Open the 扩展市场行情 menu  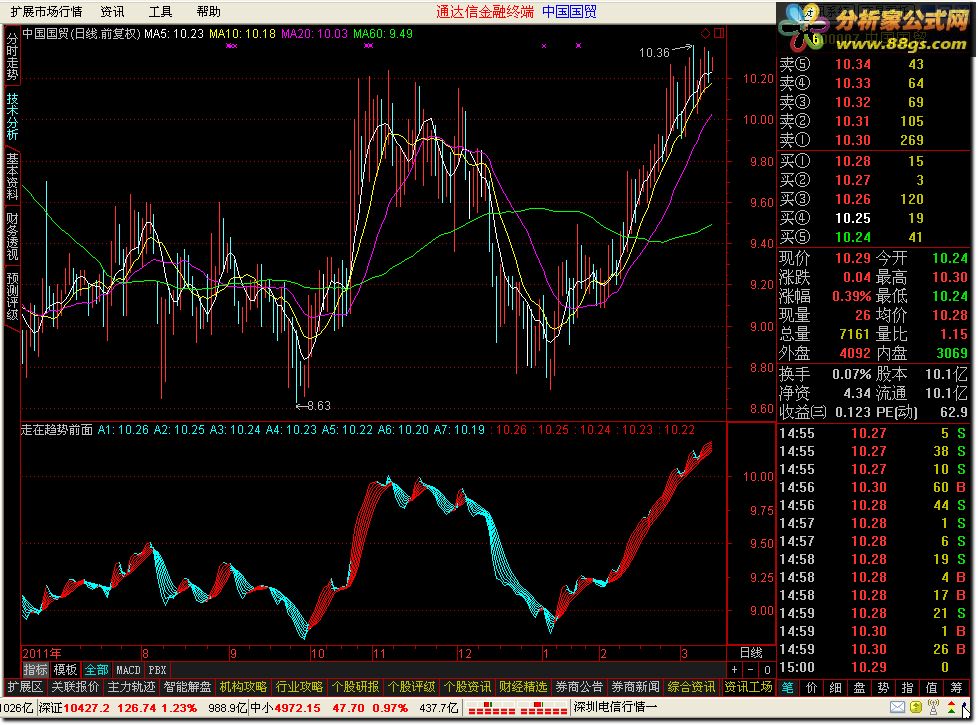click(46, 11)
